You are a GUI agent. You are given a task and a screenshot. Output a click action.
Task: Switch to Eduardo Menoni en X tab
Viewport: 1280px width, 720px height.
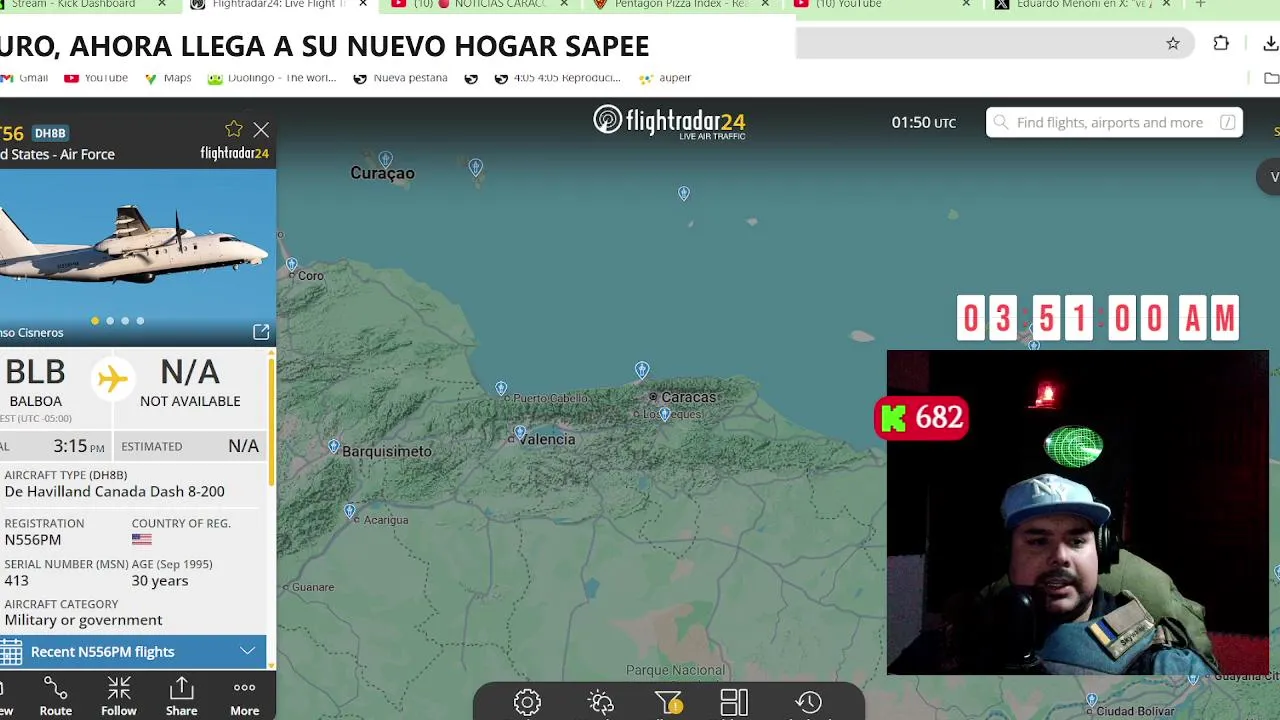(1084, 5)
